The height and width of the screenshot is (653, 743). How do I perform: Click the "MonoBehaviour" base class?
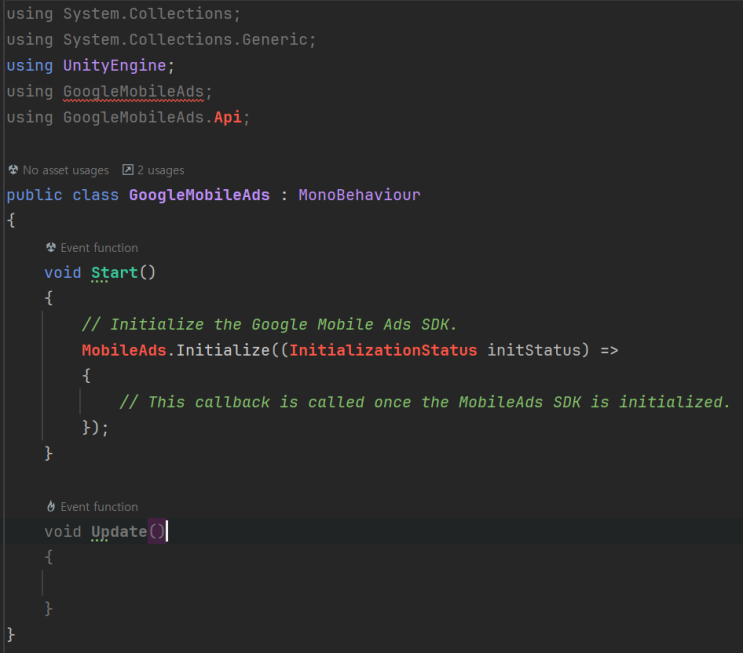pyautogui.click(x=359, y=195)
